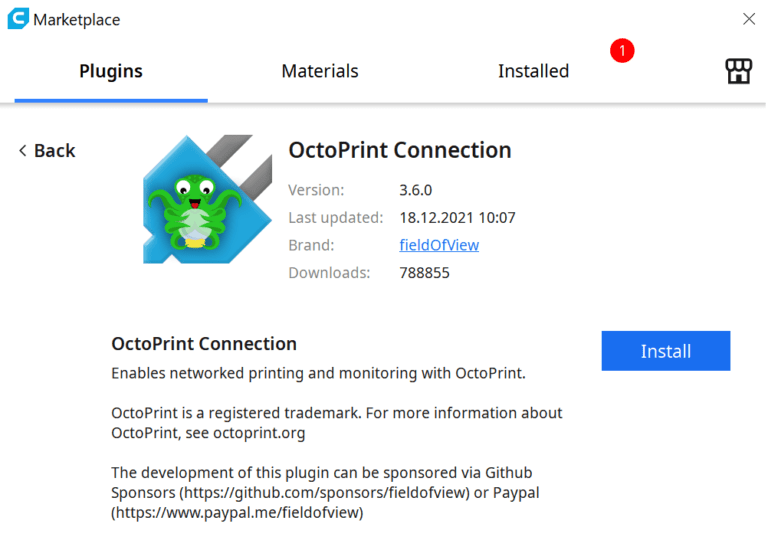Click the 'Last updated:' label
The image size is (768, 550).
pyautogui.click(x=336, y=217)
